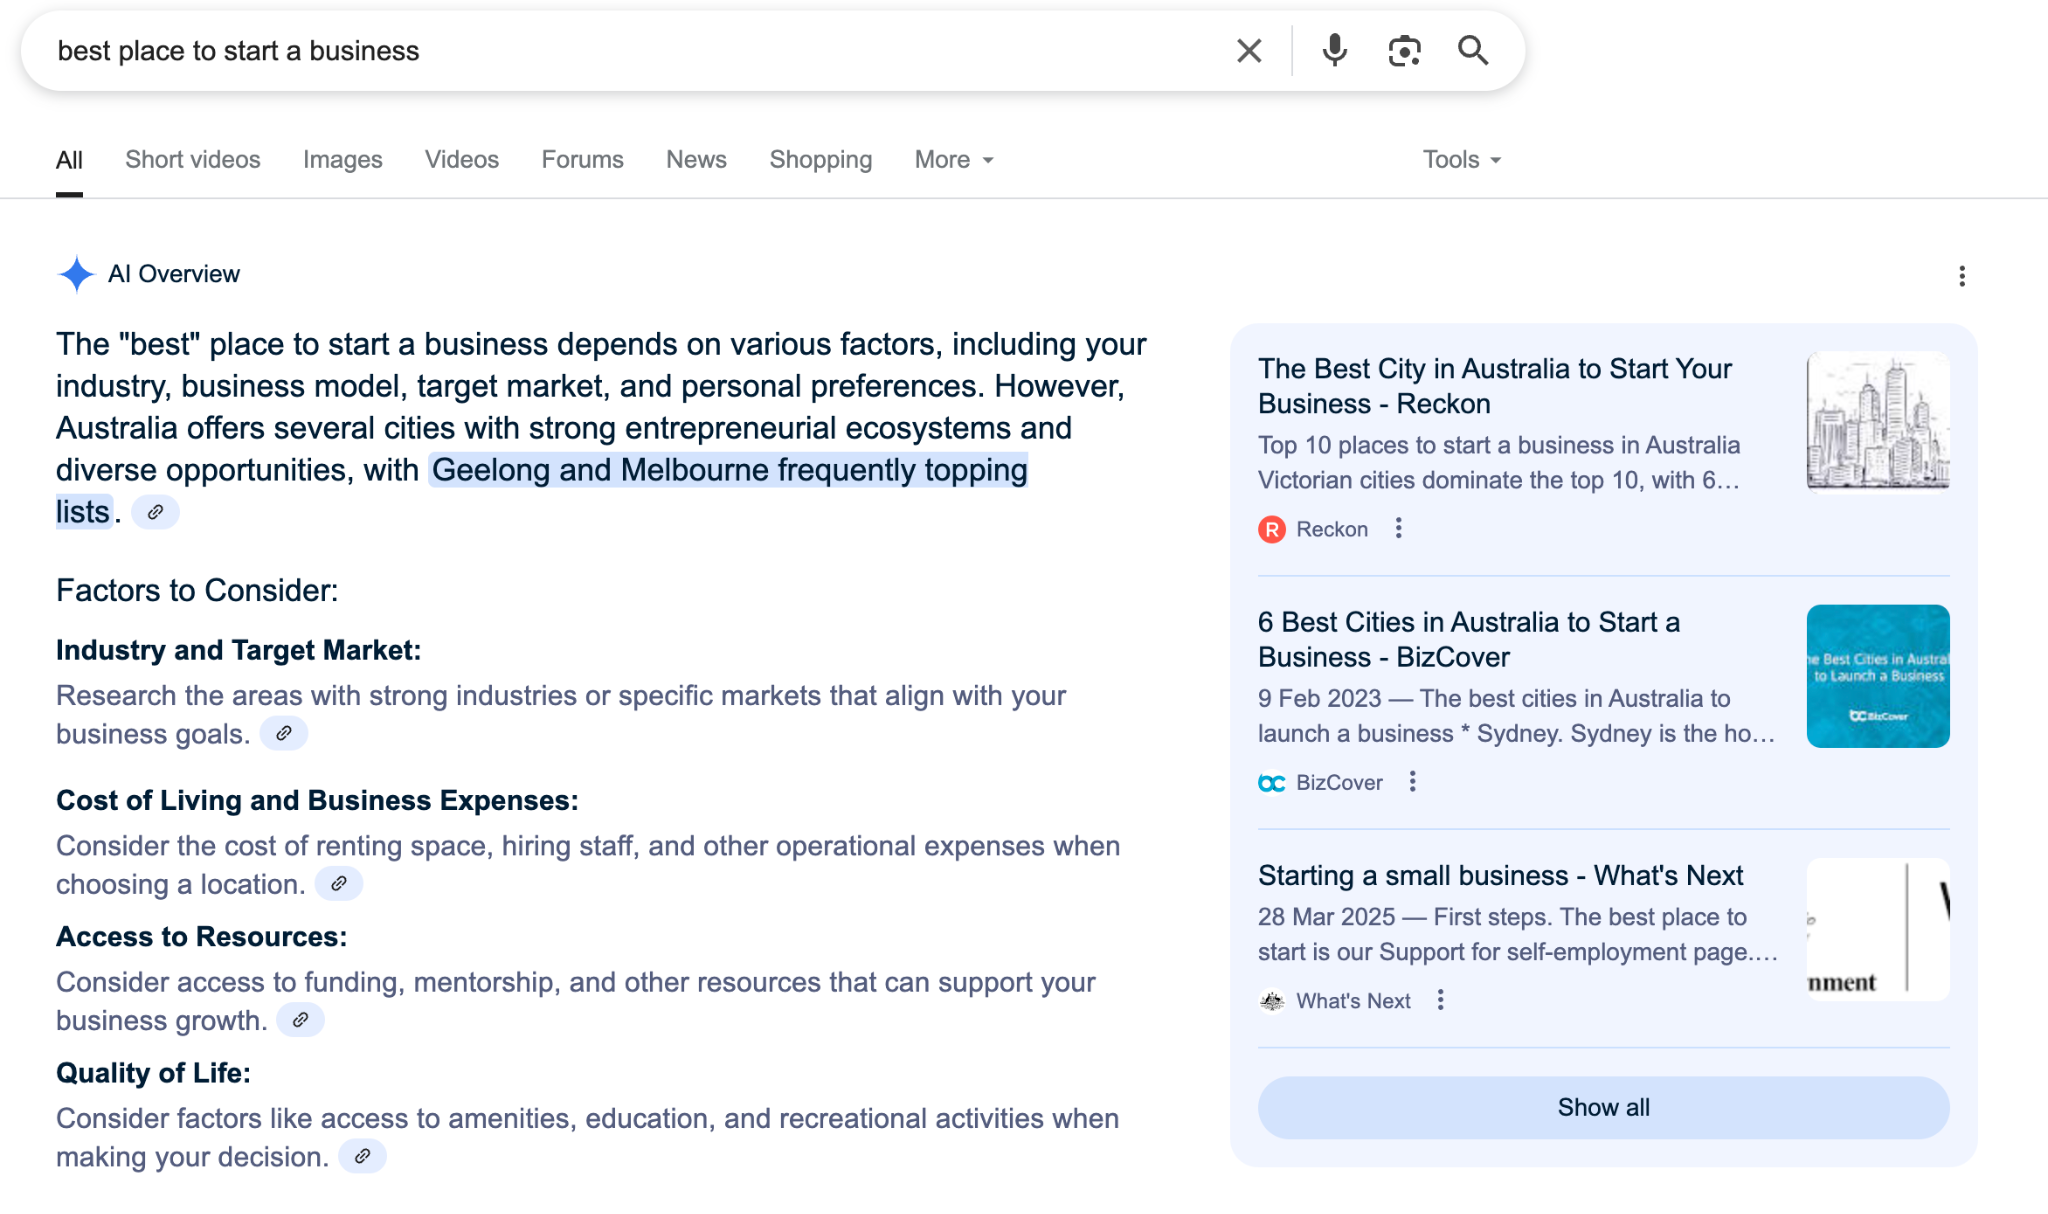
Task: Select the All results tab
Action: pos(69,160)
